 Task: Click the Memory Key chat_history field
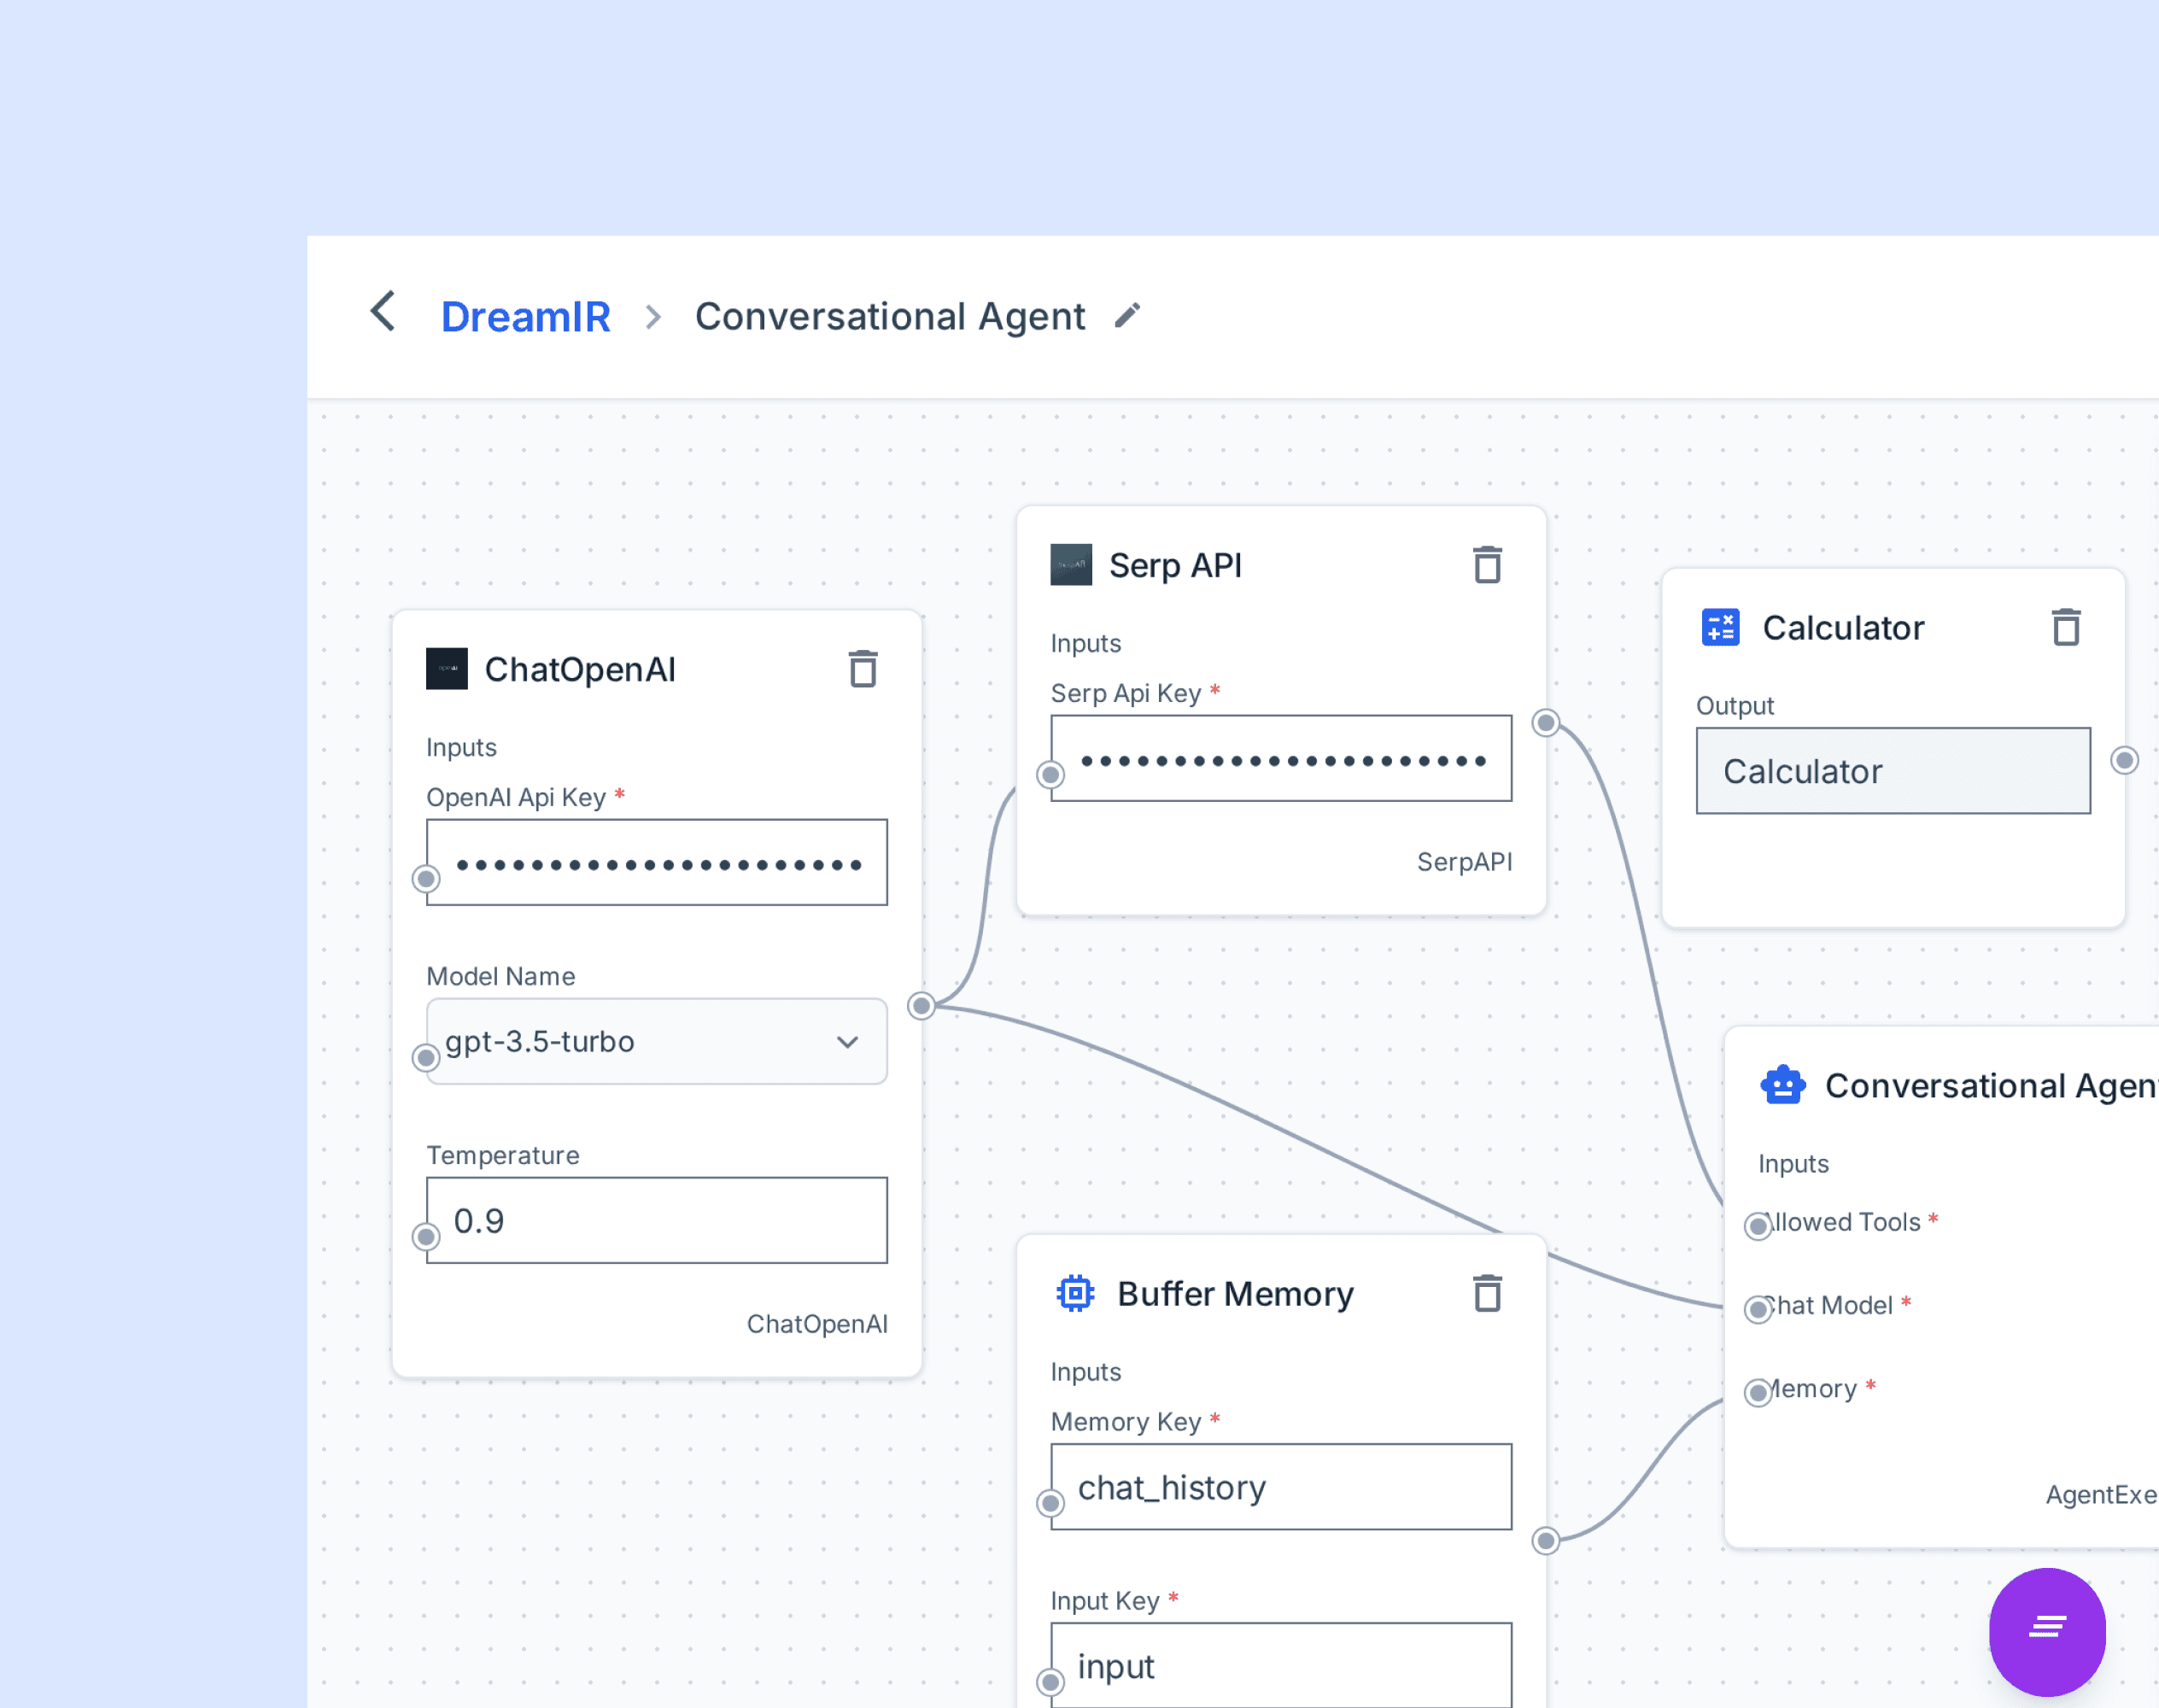tap(1281, 1487)
